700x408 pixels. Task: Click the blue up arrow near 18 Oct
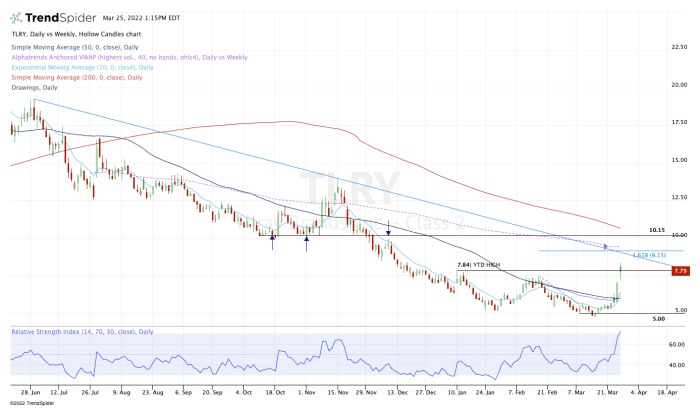(x=273, y=243)
